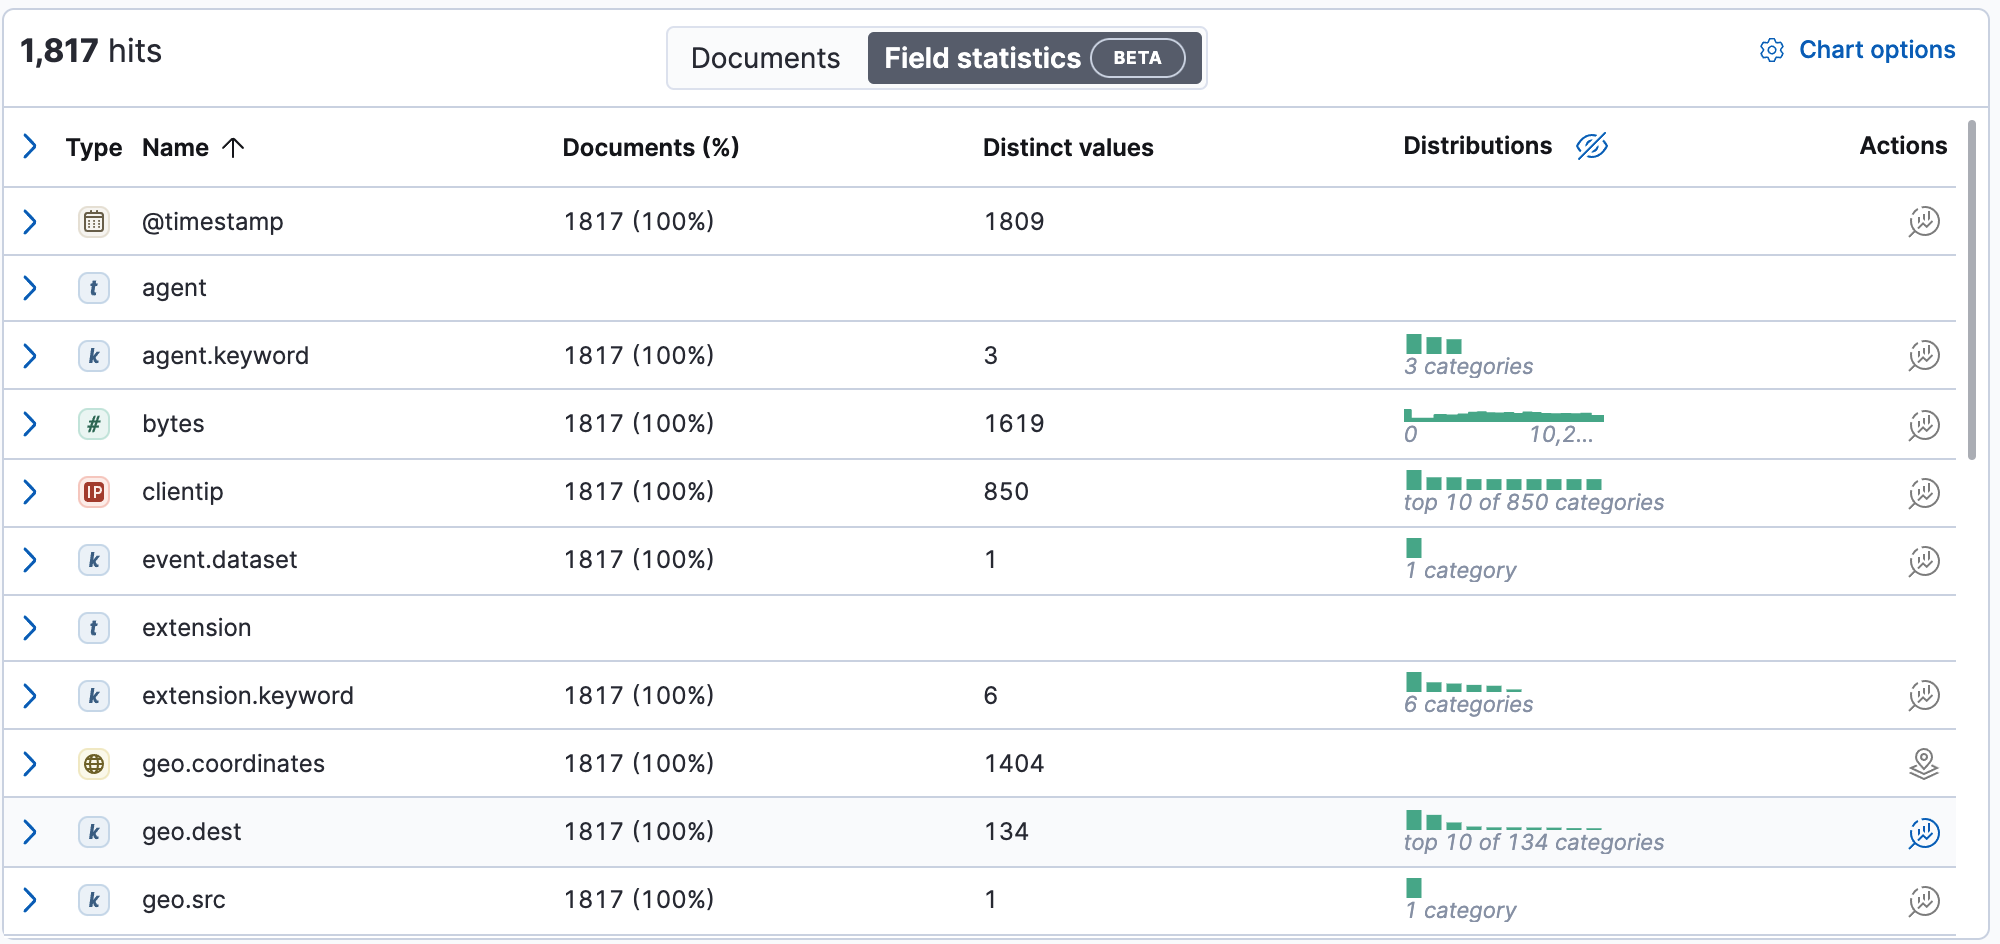2000x944 pixels.
Task: Expand the agent.keyword row
Action: [x=30, y=356]
